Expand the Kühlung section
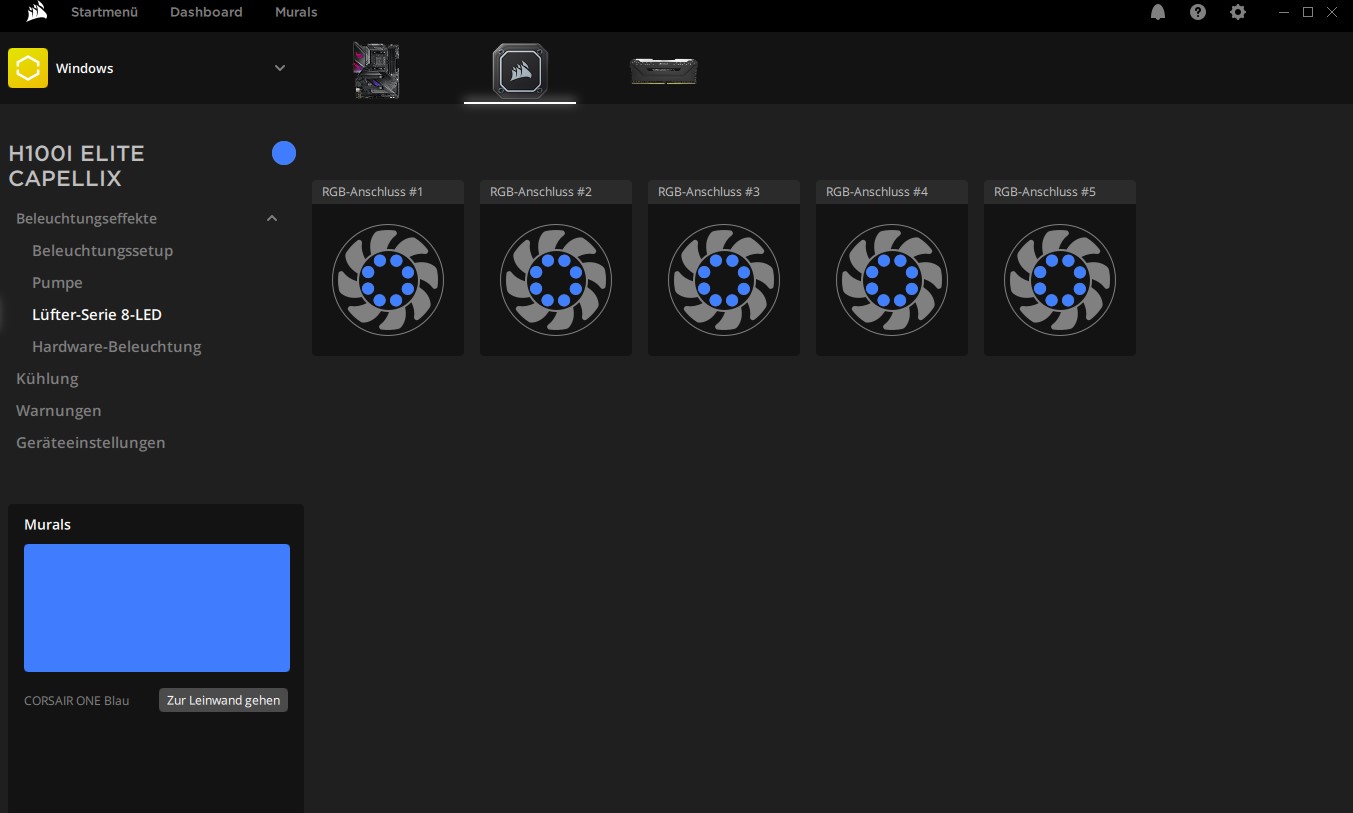The height and width of the screenshot is (813, 1353). pos(47,378)
